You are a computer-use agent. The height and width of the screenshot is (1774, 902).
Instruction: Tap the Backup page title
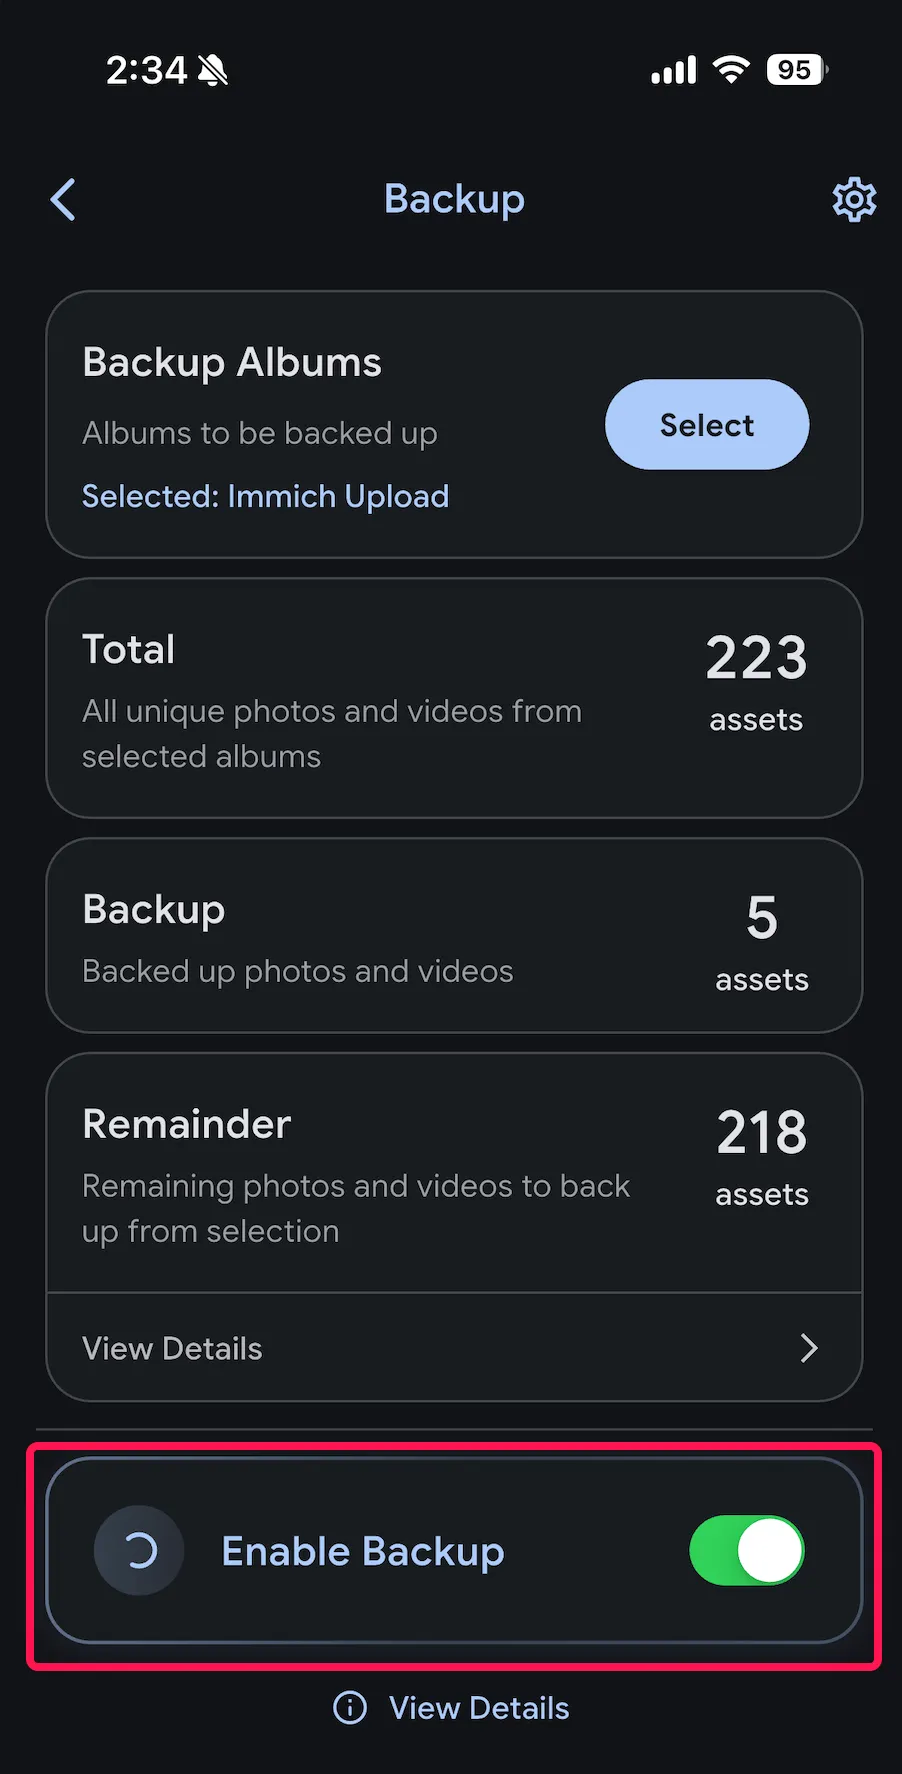click(x=454, y=199)
